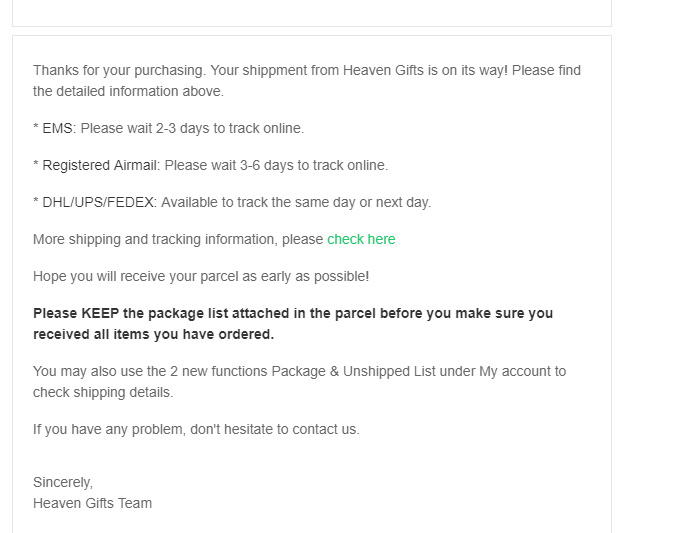Click the EMS tracking wait line

tap(168, 128)
